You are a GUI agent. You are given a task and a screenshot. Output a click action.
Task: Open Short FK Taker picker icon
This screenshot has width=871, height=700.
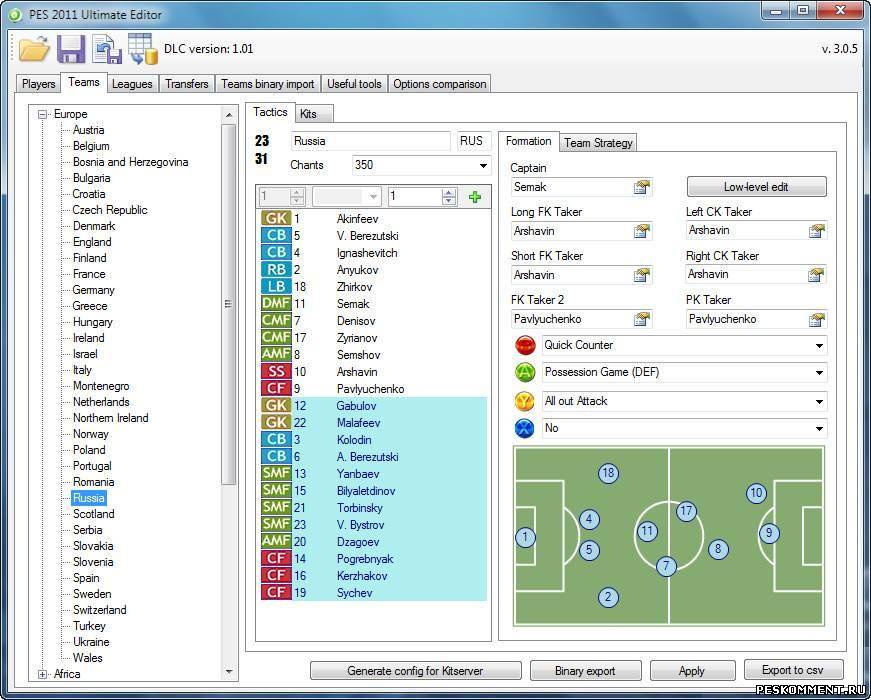pyautogui.click(x=642, y=275)
